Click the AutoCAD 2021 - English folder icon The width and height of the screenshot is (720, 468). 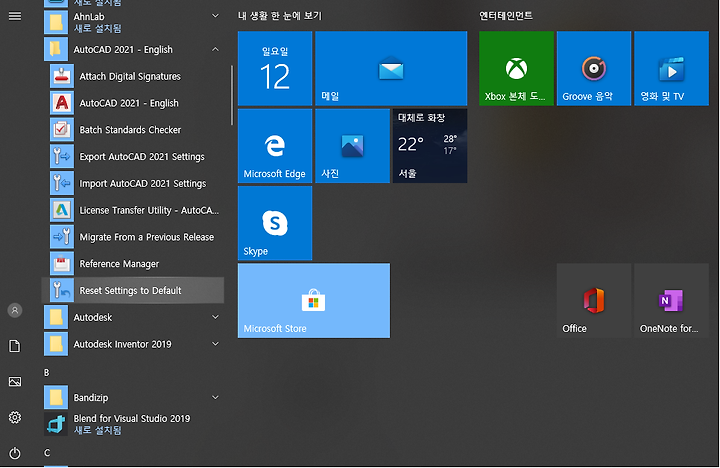pos(56,49)
